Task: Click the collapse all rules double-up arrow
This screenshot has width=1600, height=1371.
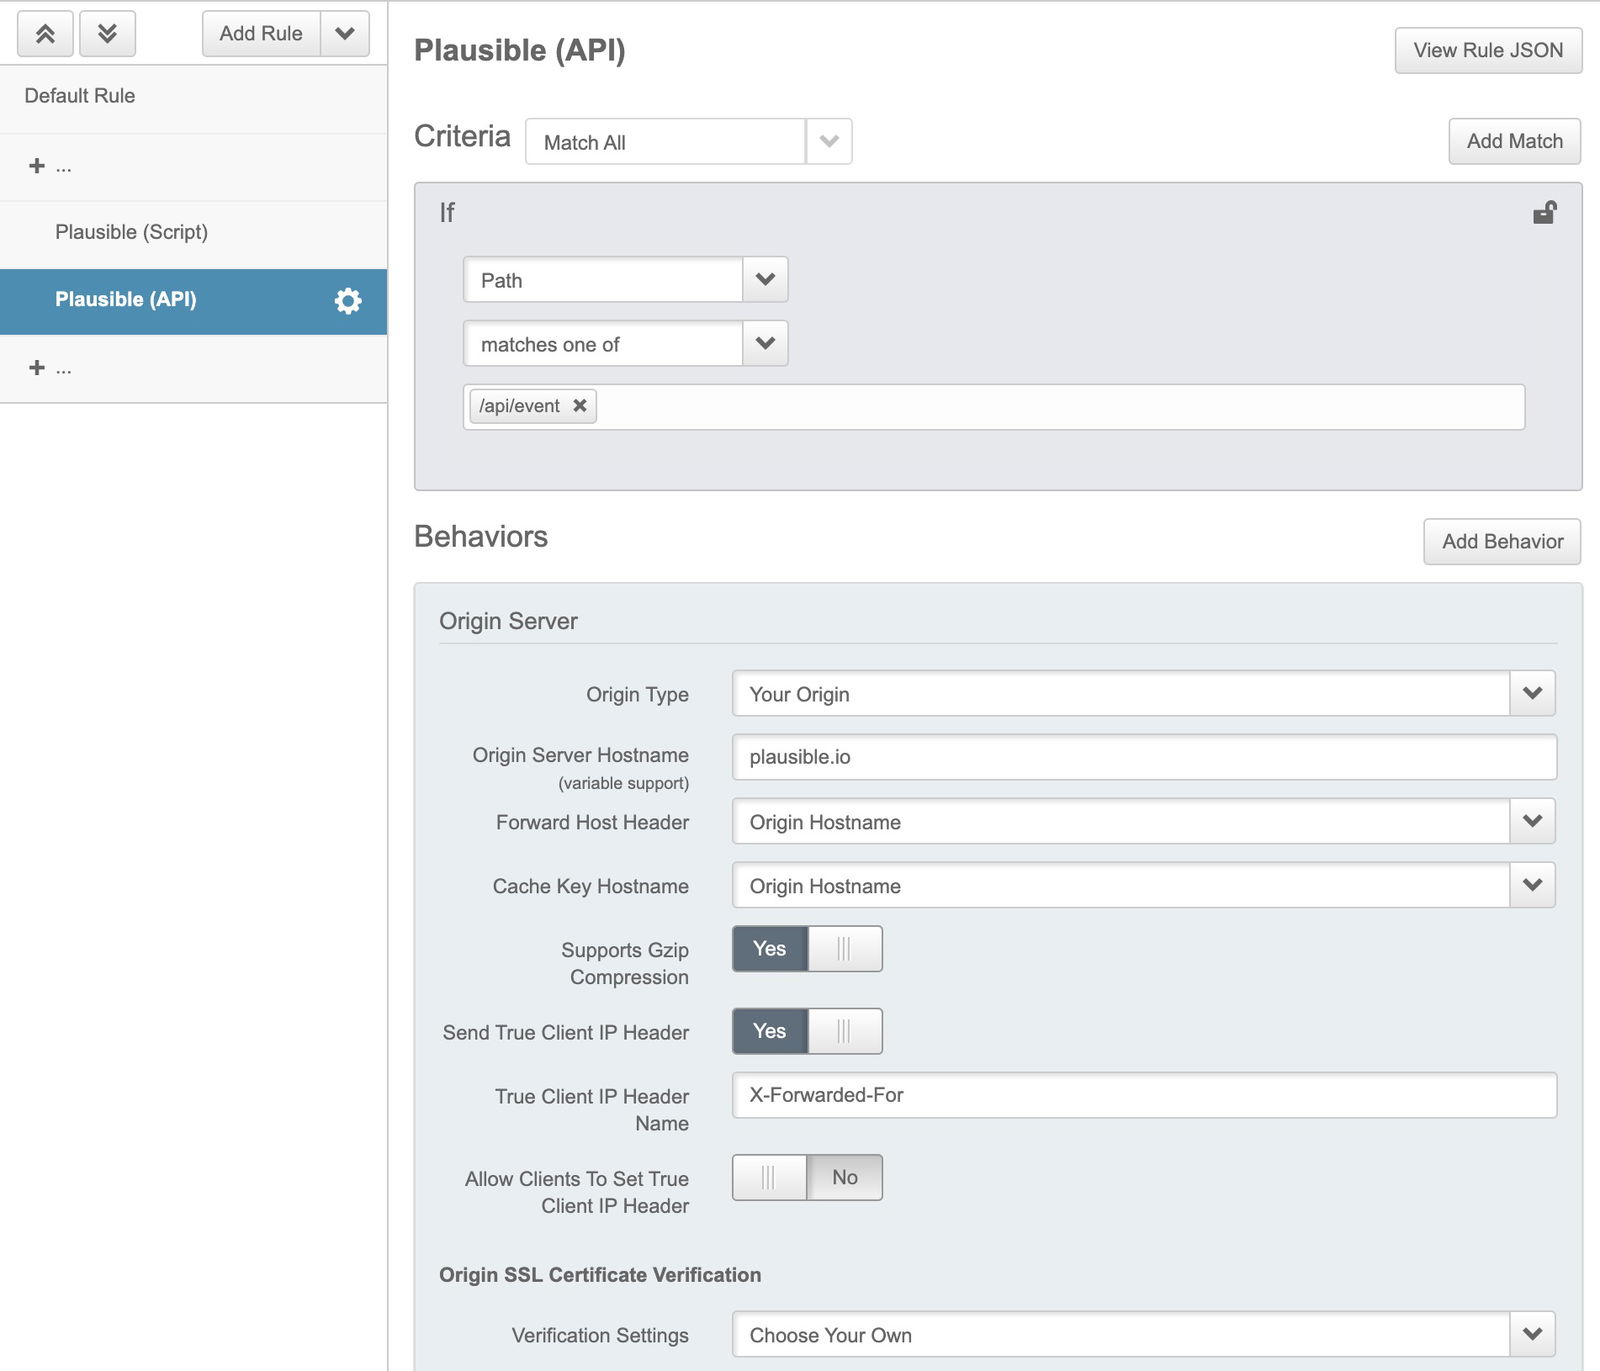Action: [x=45, y=34]
